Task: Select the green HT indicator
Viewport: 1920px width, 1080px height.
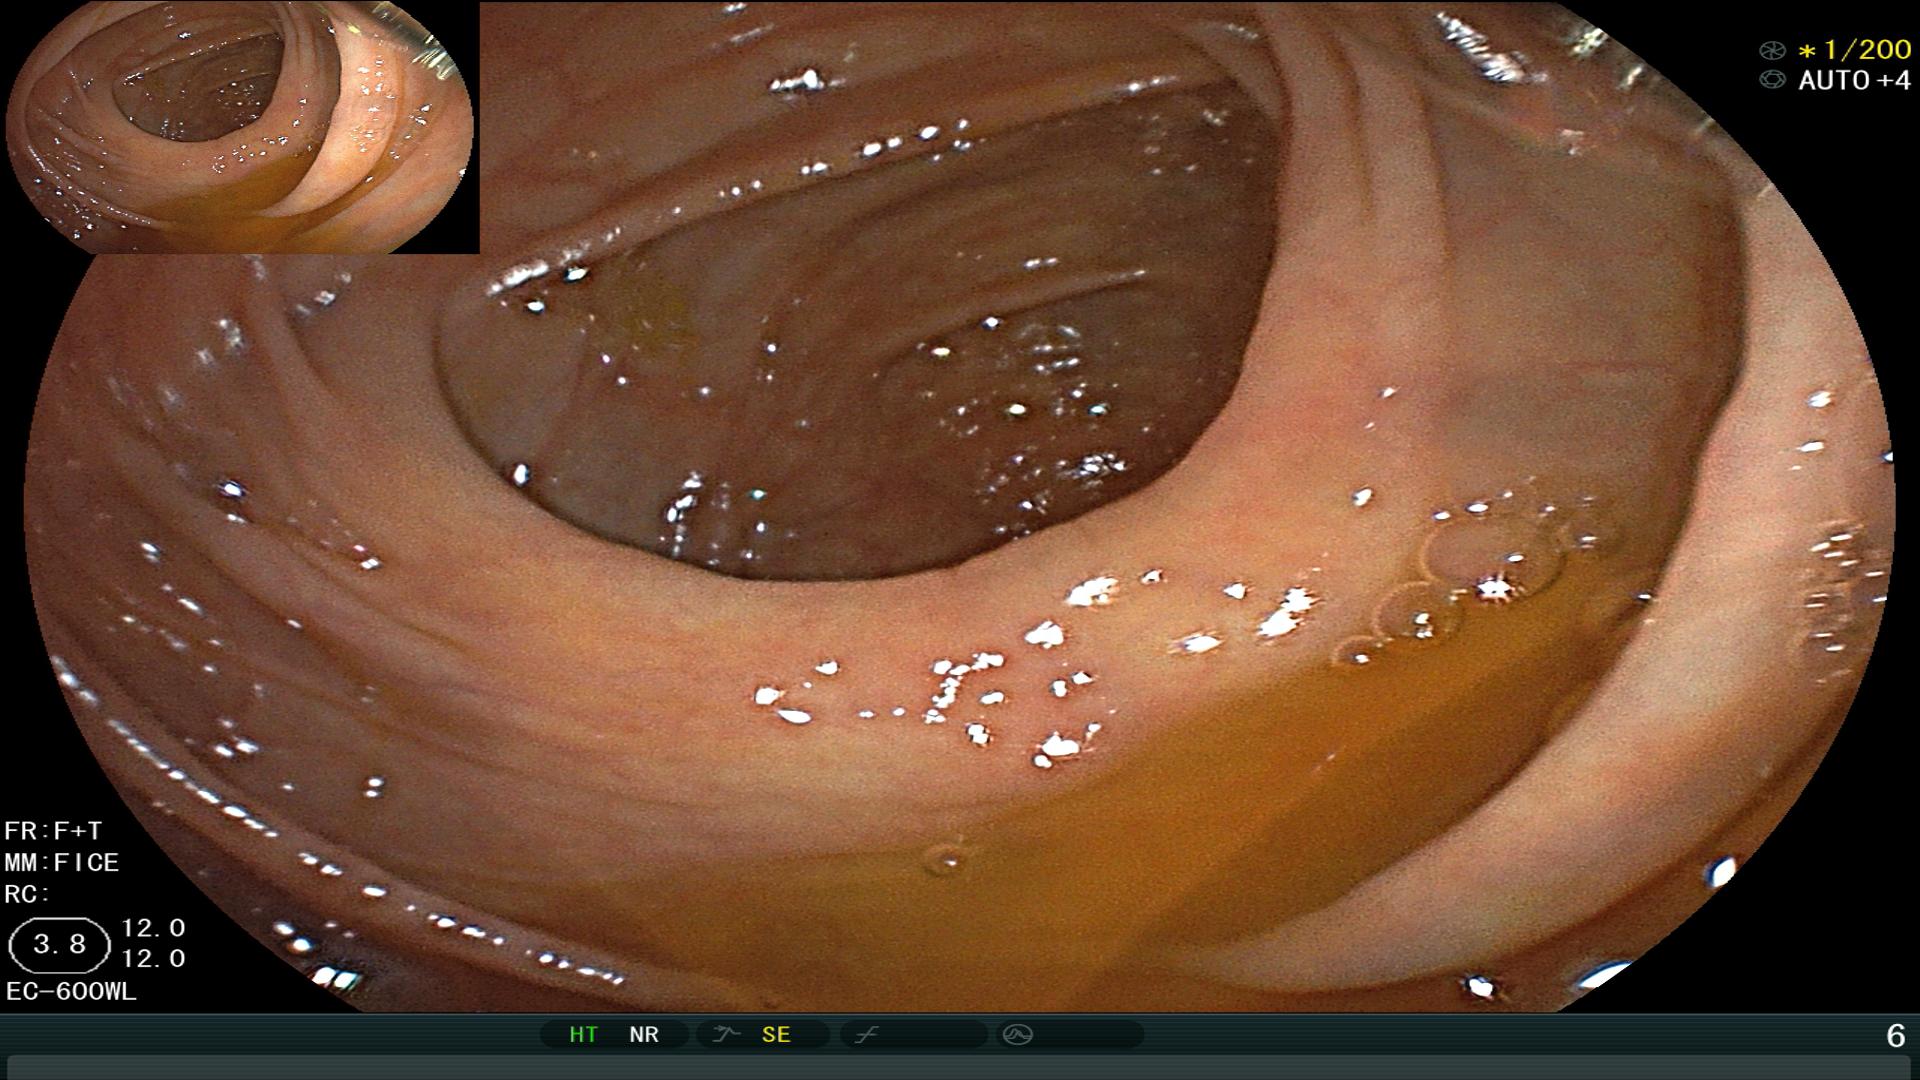Action: pyautogui.click(x=583, y=1035)
